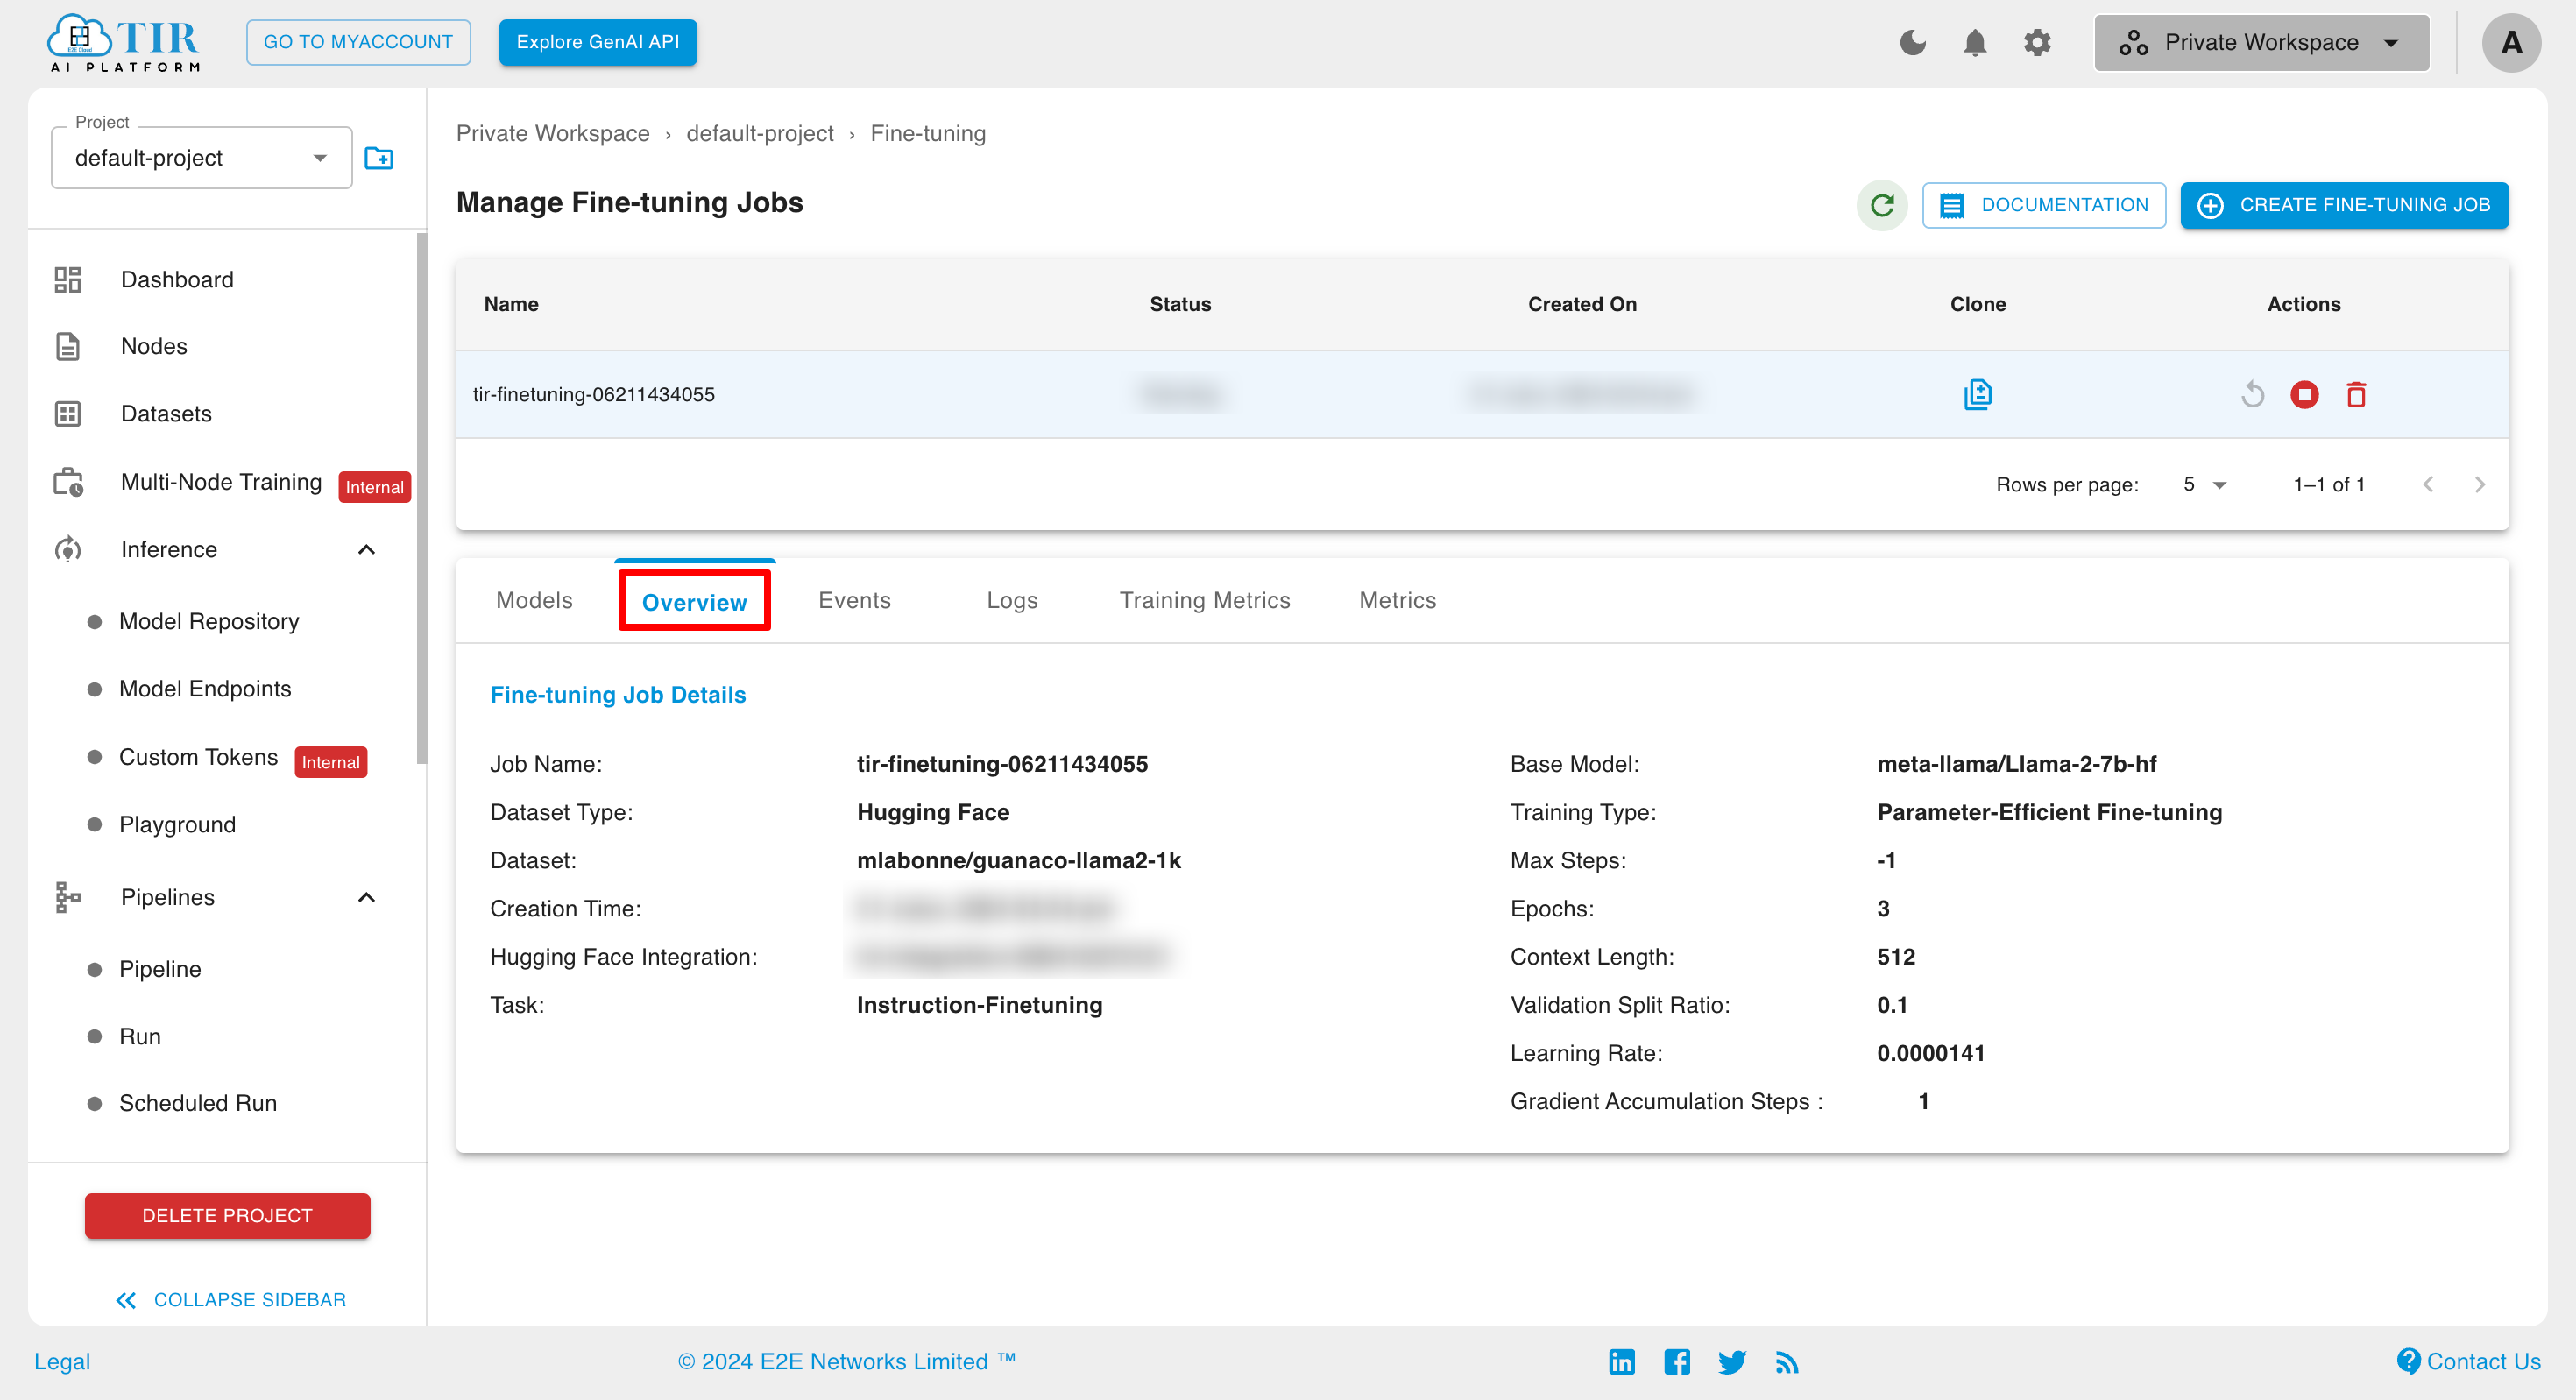Switch to the Logs tab

tap(1010, 598)
